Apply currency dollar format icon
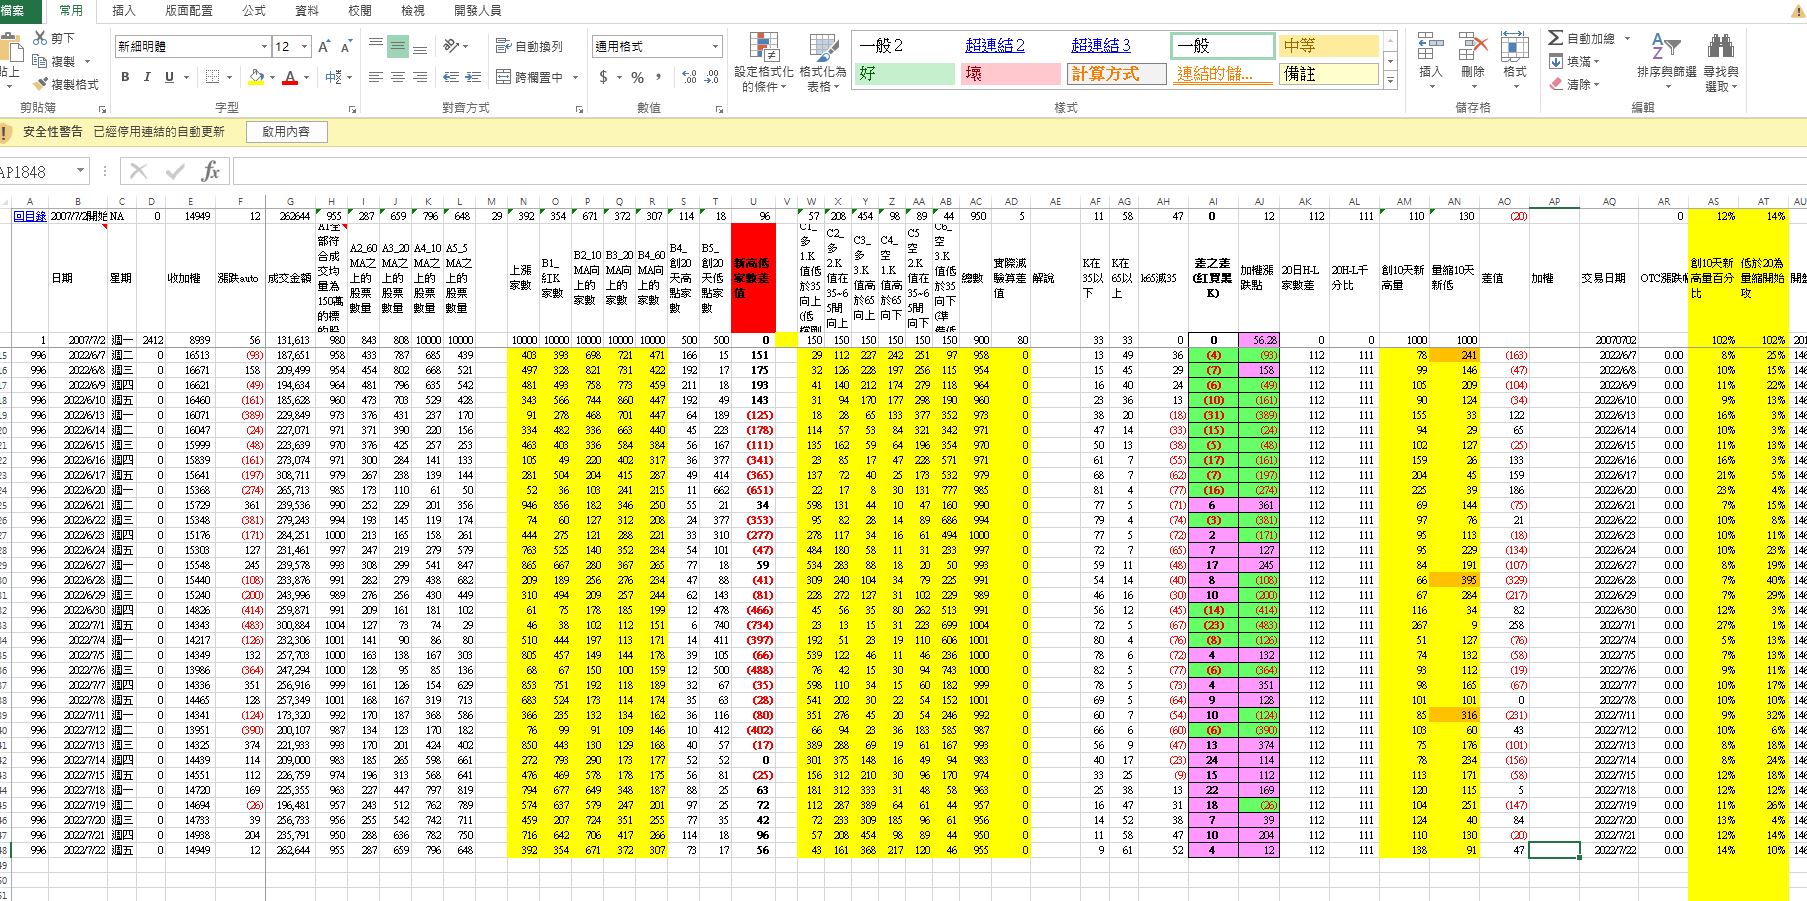This screenshot has width=1807, height=901. click(x=603, y=77)
